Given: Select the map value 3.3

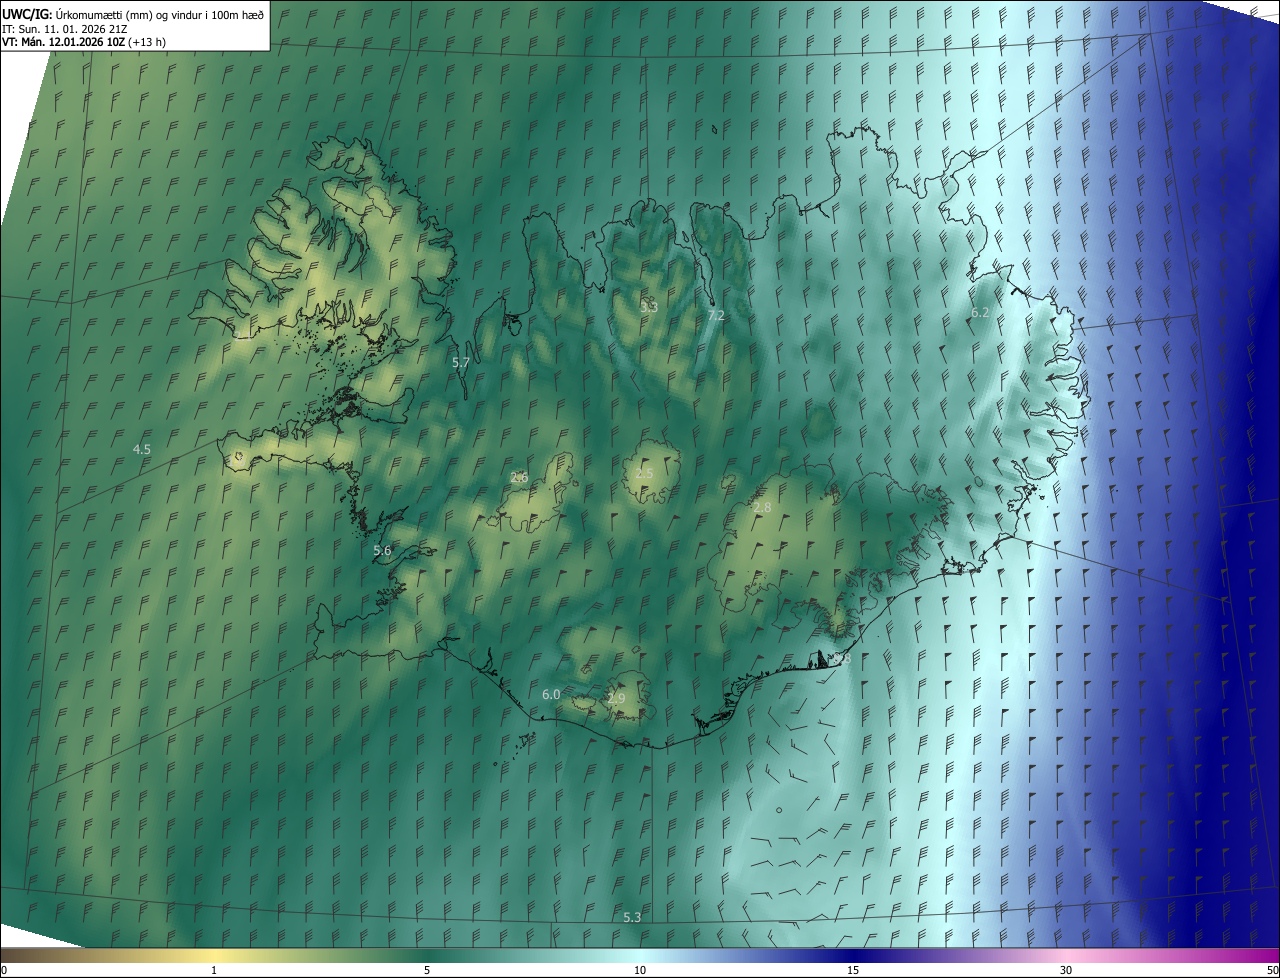Looking at the screenshot, I should pos(649,307).
